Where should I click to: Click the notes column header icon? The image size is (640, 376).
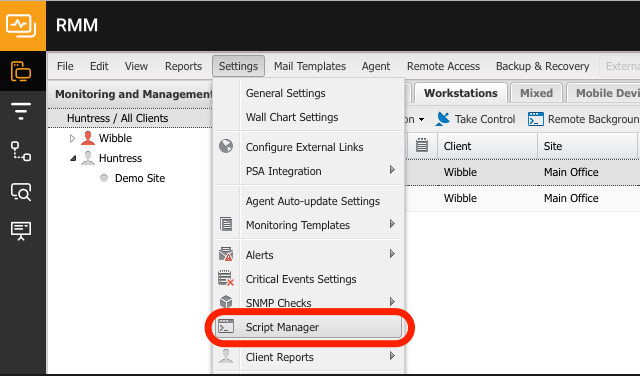coord(422,145)
